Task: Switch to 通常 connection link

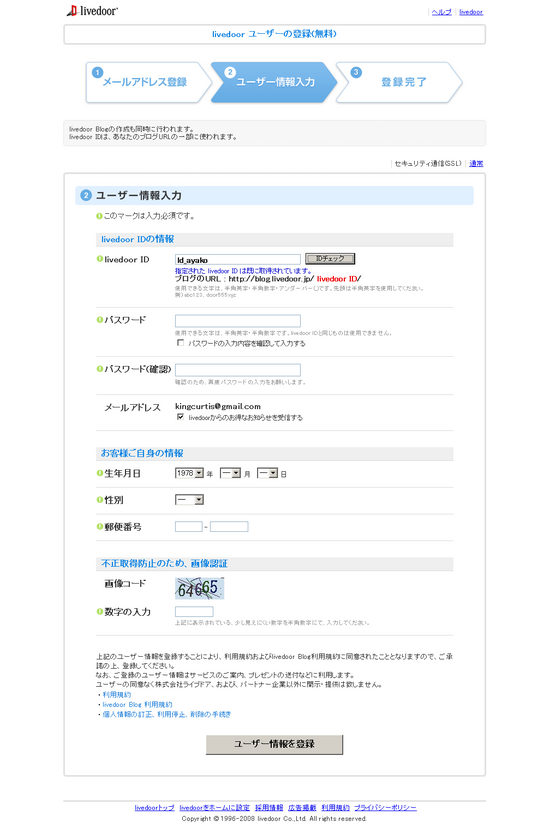Action: 476,163
